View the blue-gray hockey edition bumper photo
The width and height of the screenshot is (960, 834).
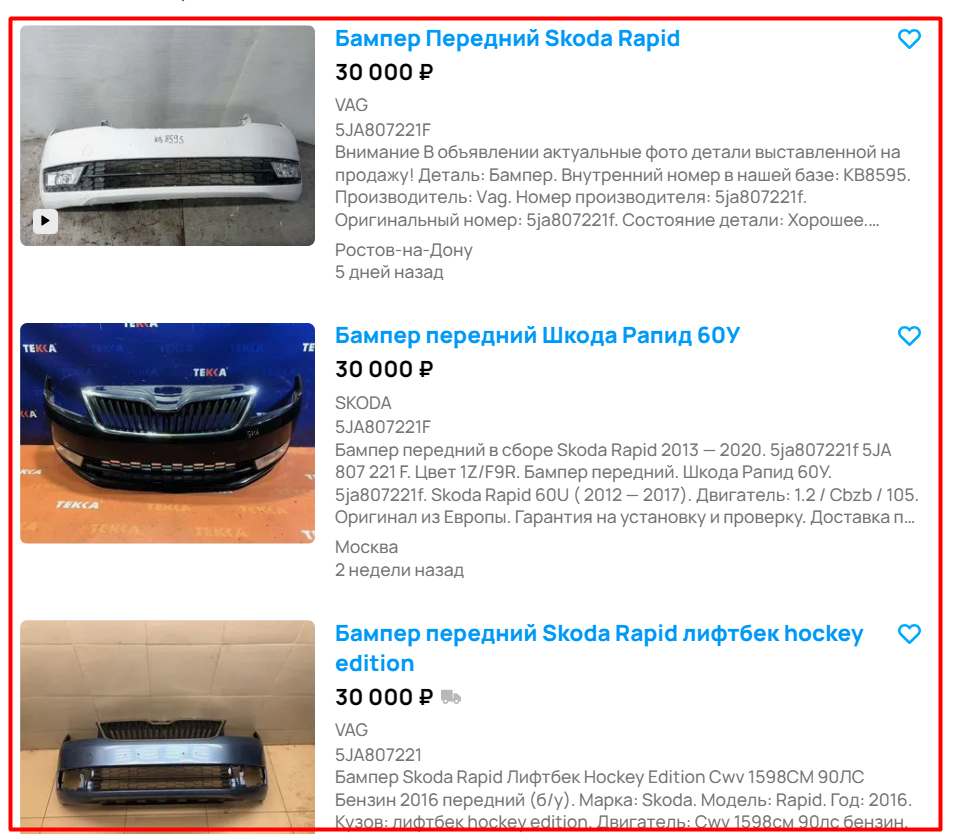coord(167,727)
